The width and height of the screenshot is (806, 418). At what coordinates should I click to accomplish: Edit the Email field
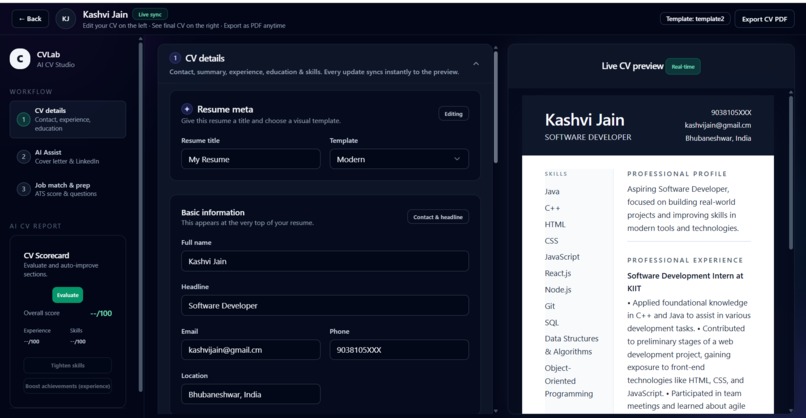(x=250, y=350)
